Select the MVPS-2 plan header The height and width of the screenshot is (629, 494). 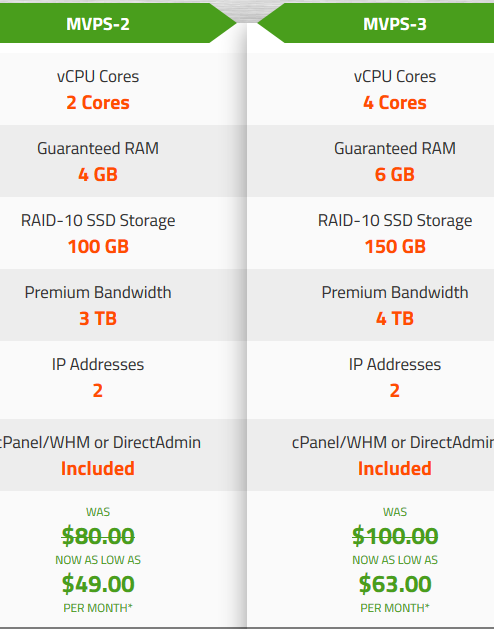point(98,24)
